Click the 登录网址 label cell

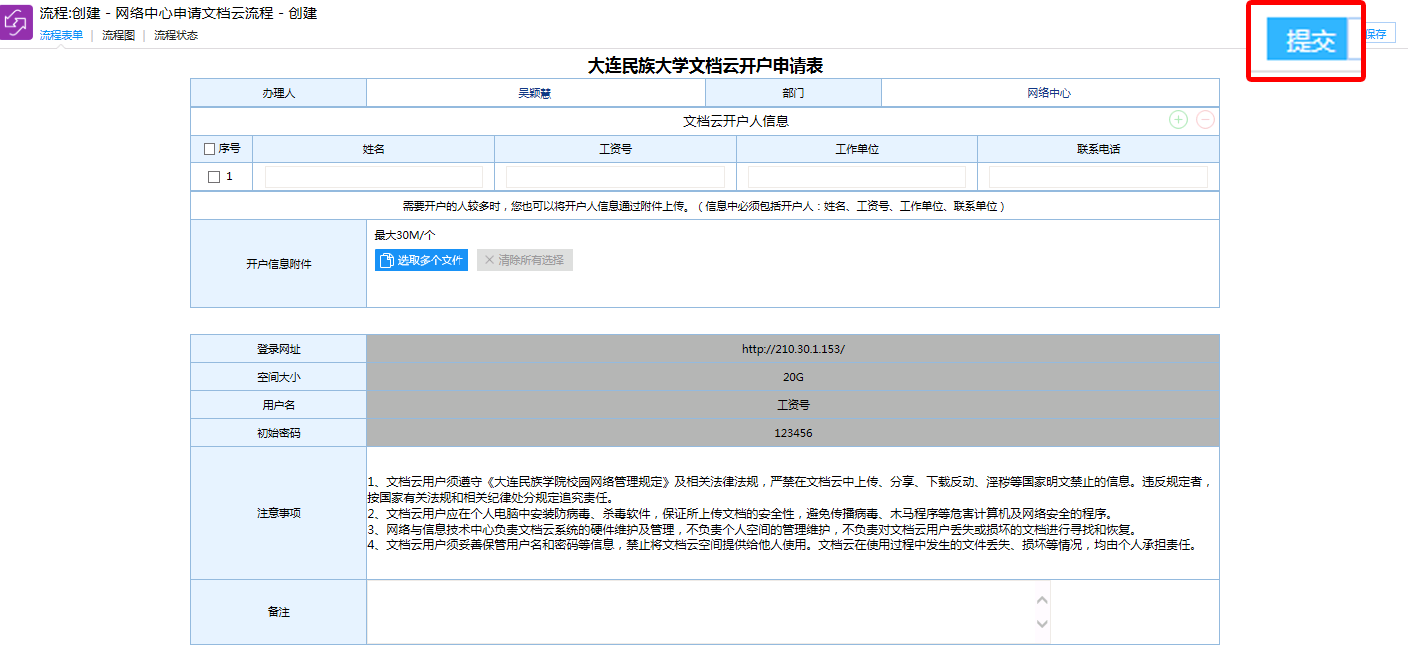pos(278,349)
